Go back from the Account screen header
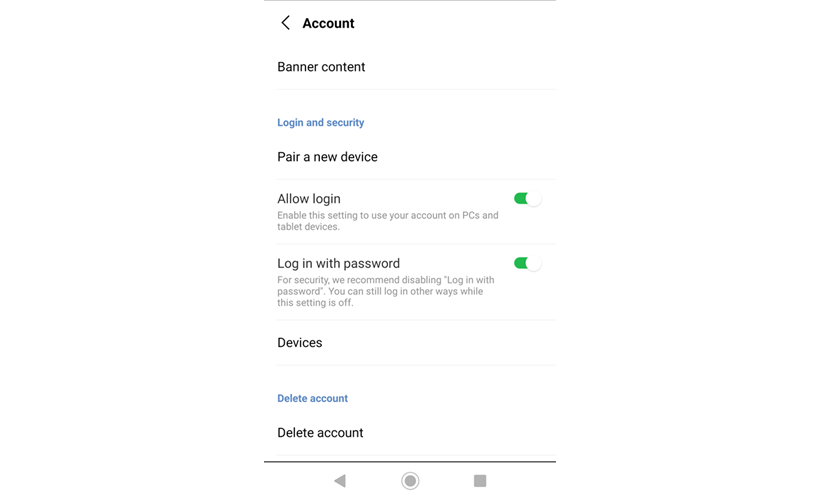 tap(285, 23)
